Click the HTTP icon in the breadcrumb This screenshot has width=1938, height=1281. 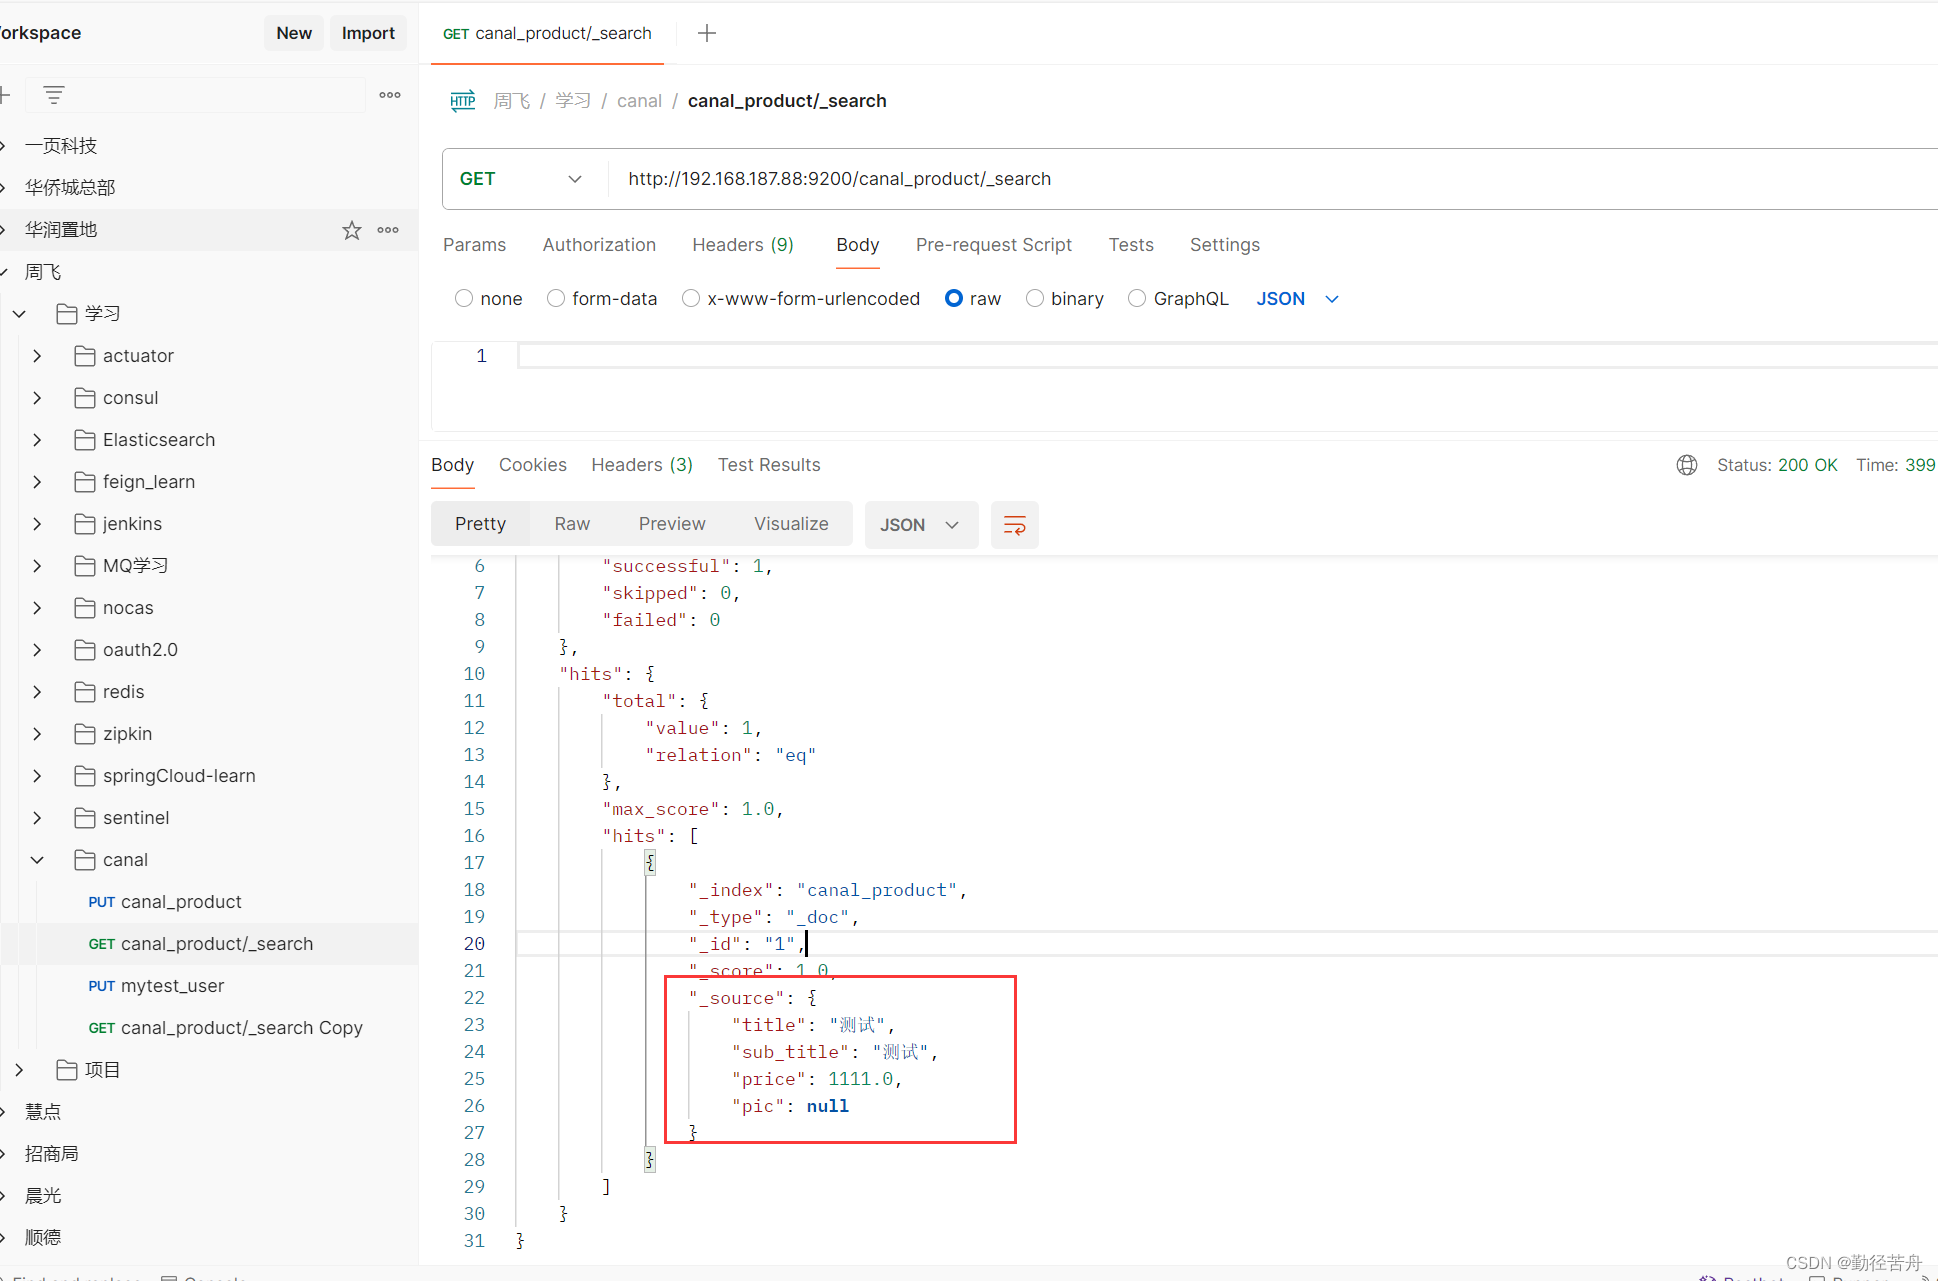click(462, 101)
